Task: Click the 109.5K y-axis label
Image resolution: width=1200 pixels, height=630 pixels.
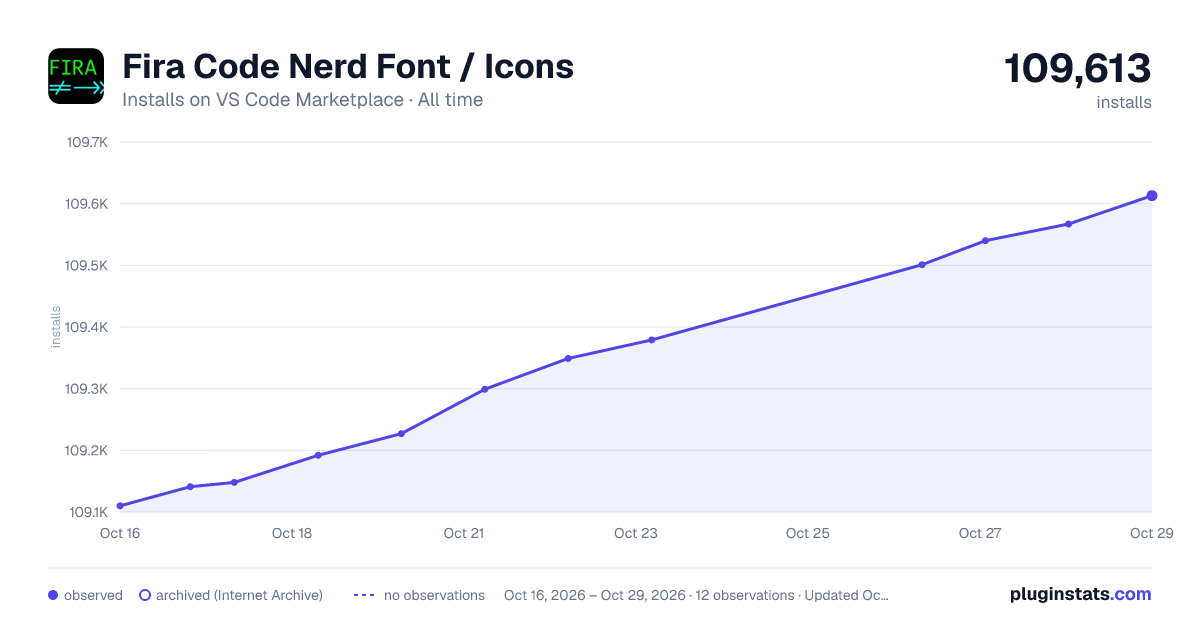Action: pos(87,266)
